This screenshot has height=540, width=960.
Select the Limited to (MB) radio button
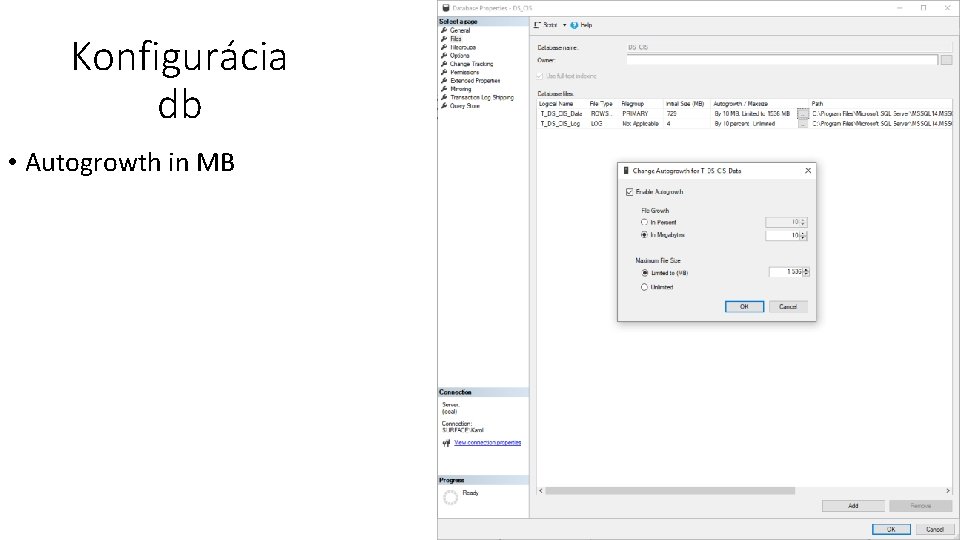(x=645, y=273)
